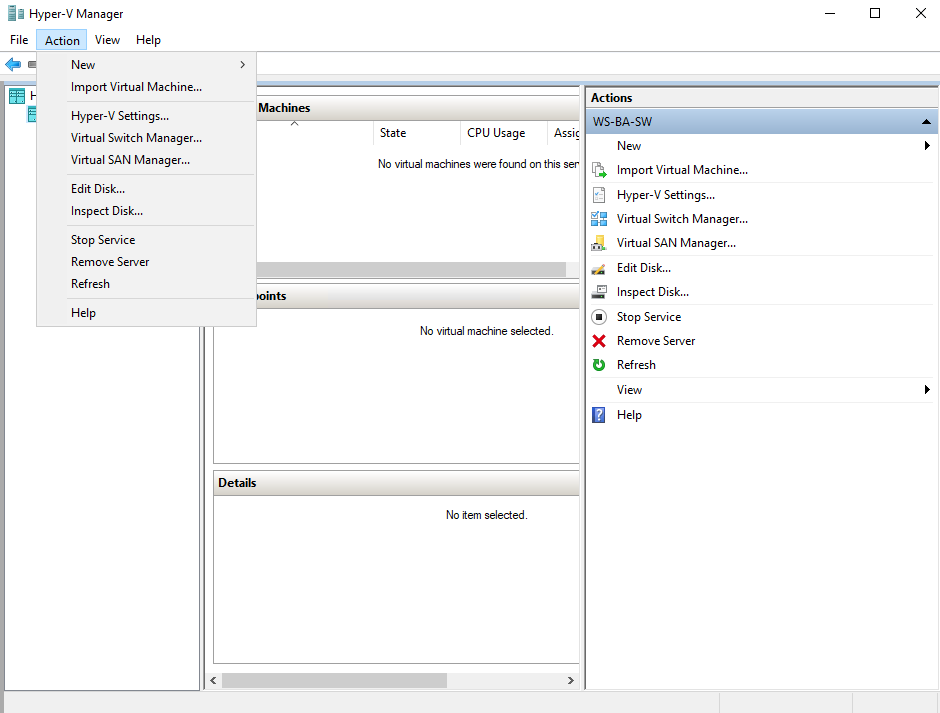This screenshot has height=713, width=940.
Task: Select Stop Service in Action menu
Action: click(146, 240)
